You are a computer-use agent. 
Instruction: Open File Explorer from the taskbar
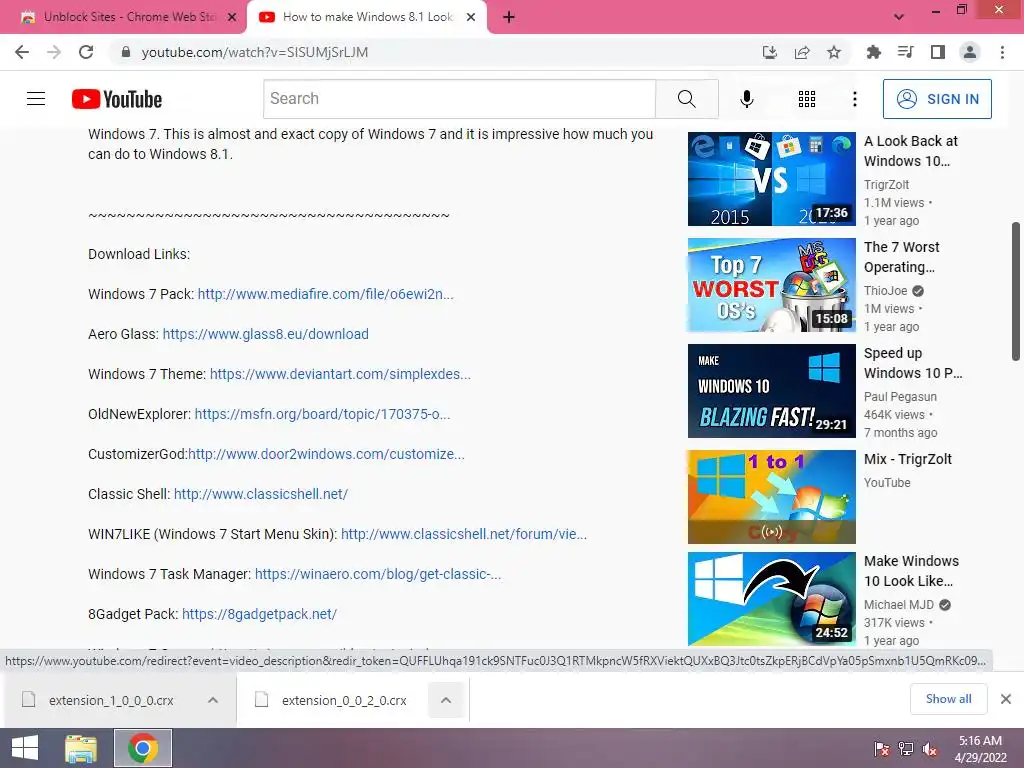(81, 748)
